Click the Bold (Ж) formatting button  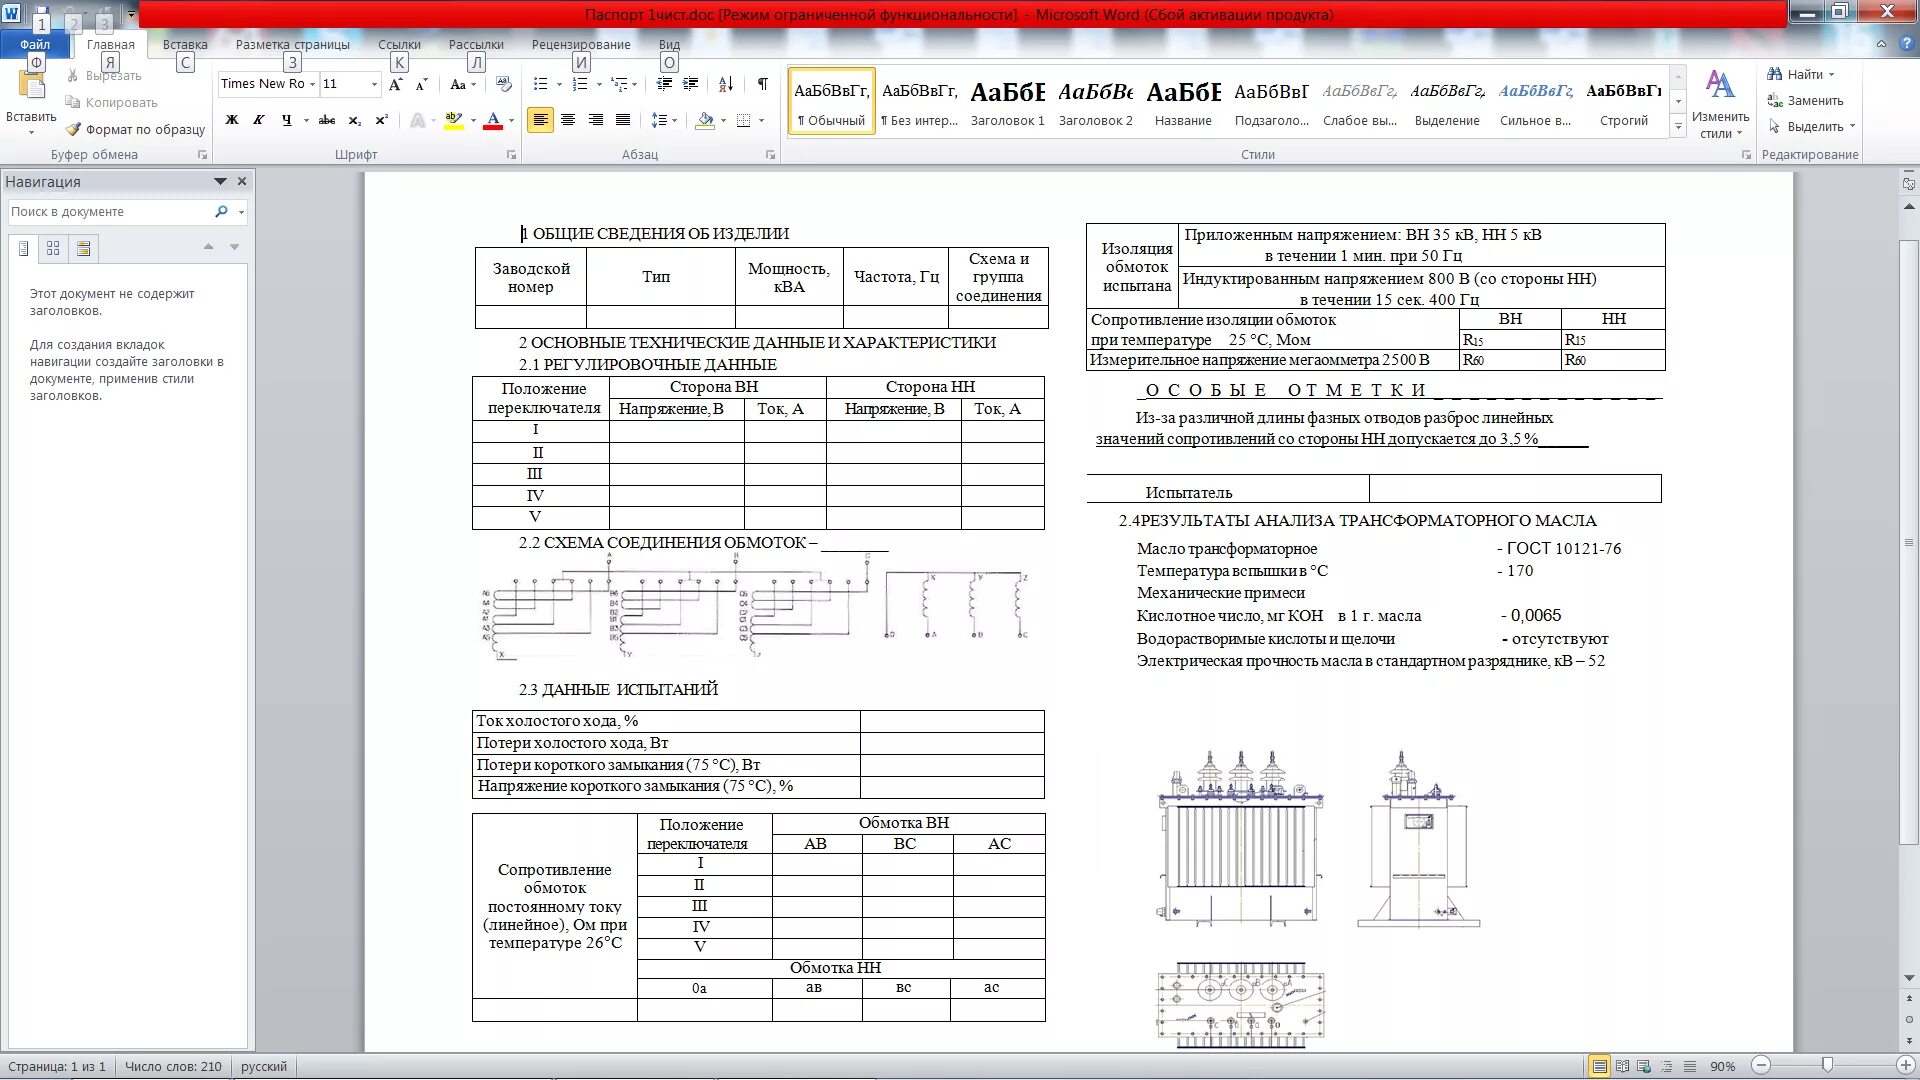click(231, 120)
